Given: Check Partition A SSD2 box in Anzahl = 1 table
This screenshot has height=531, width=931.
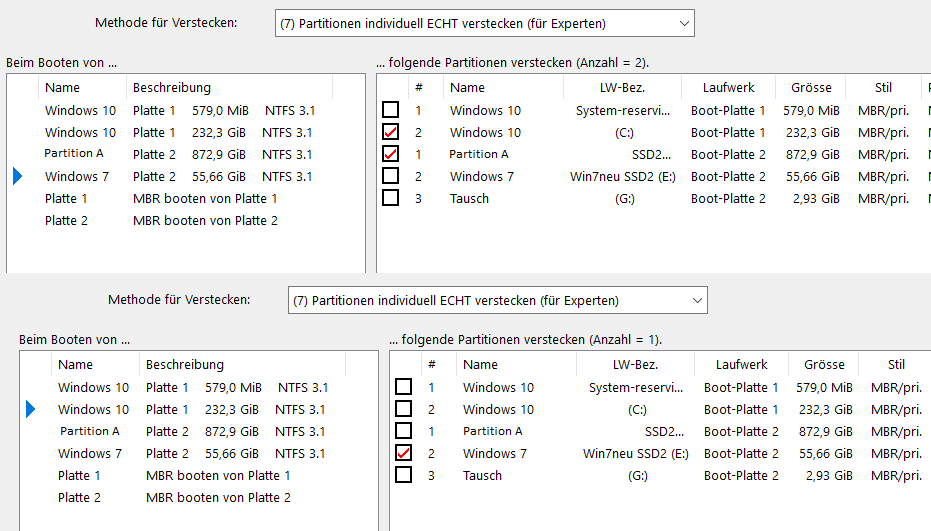Looking at the screenshot, I should point(404,431).
